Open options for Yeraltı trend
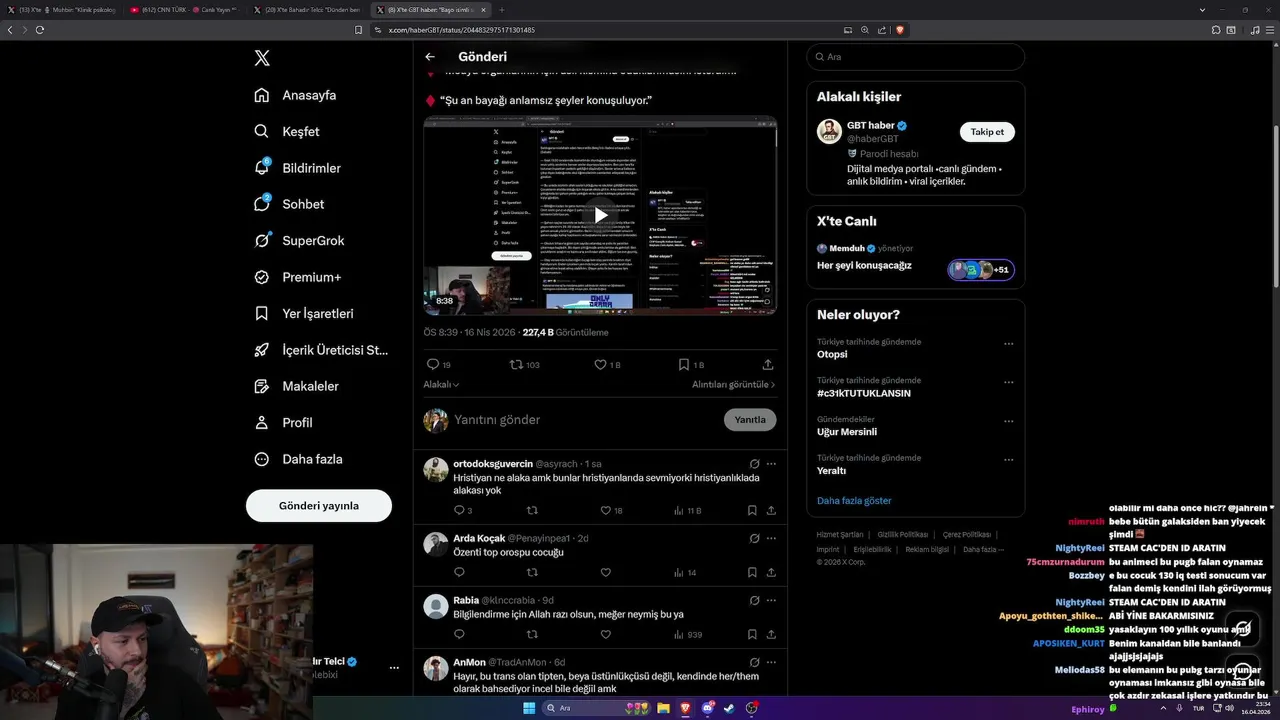The image size is (1280, 720). [x=1008, y=459]
